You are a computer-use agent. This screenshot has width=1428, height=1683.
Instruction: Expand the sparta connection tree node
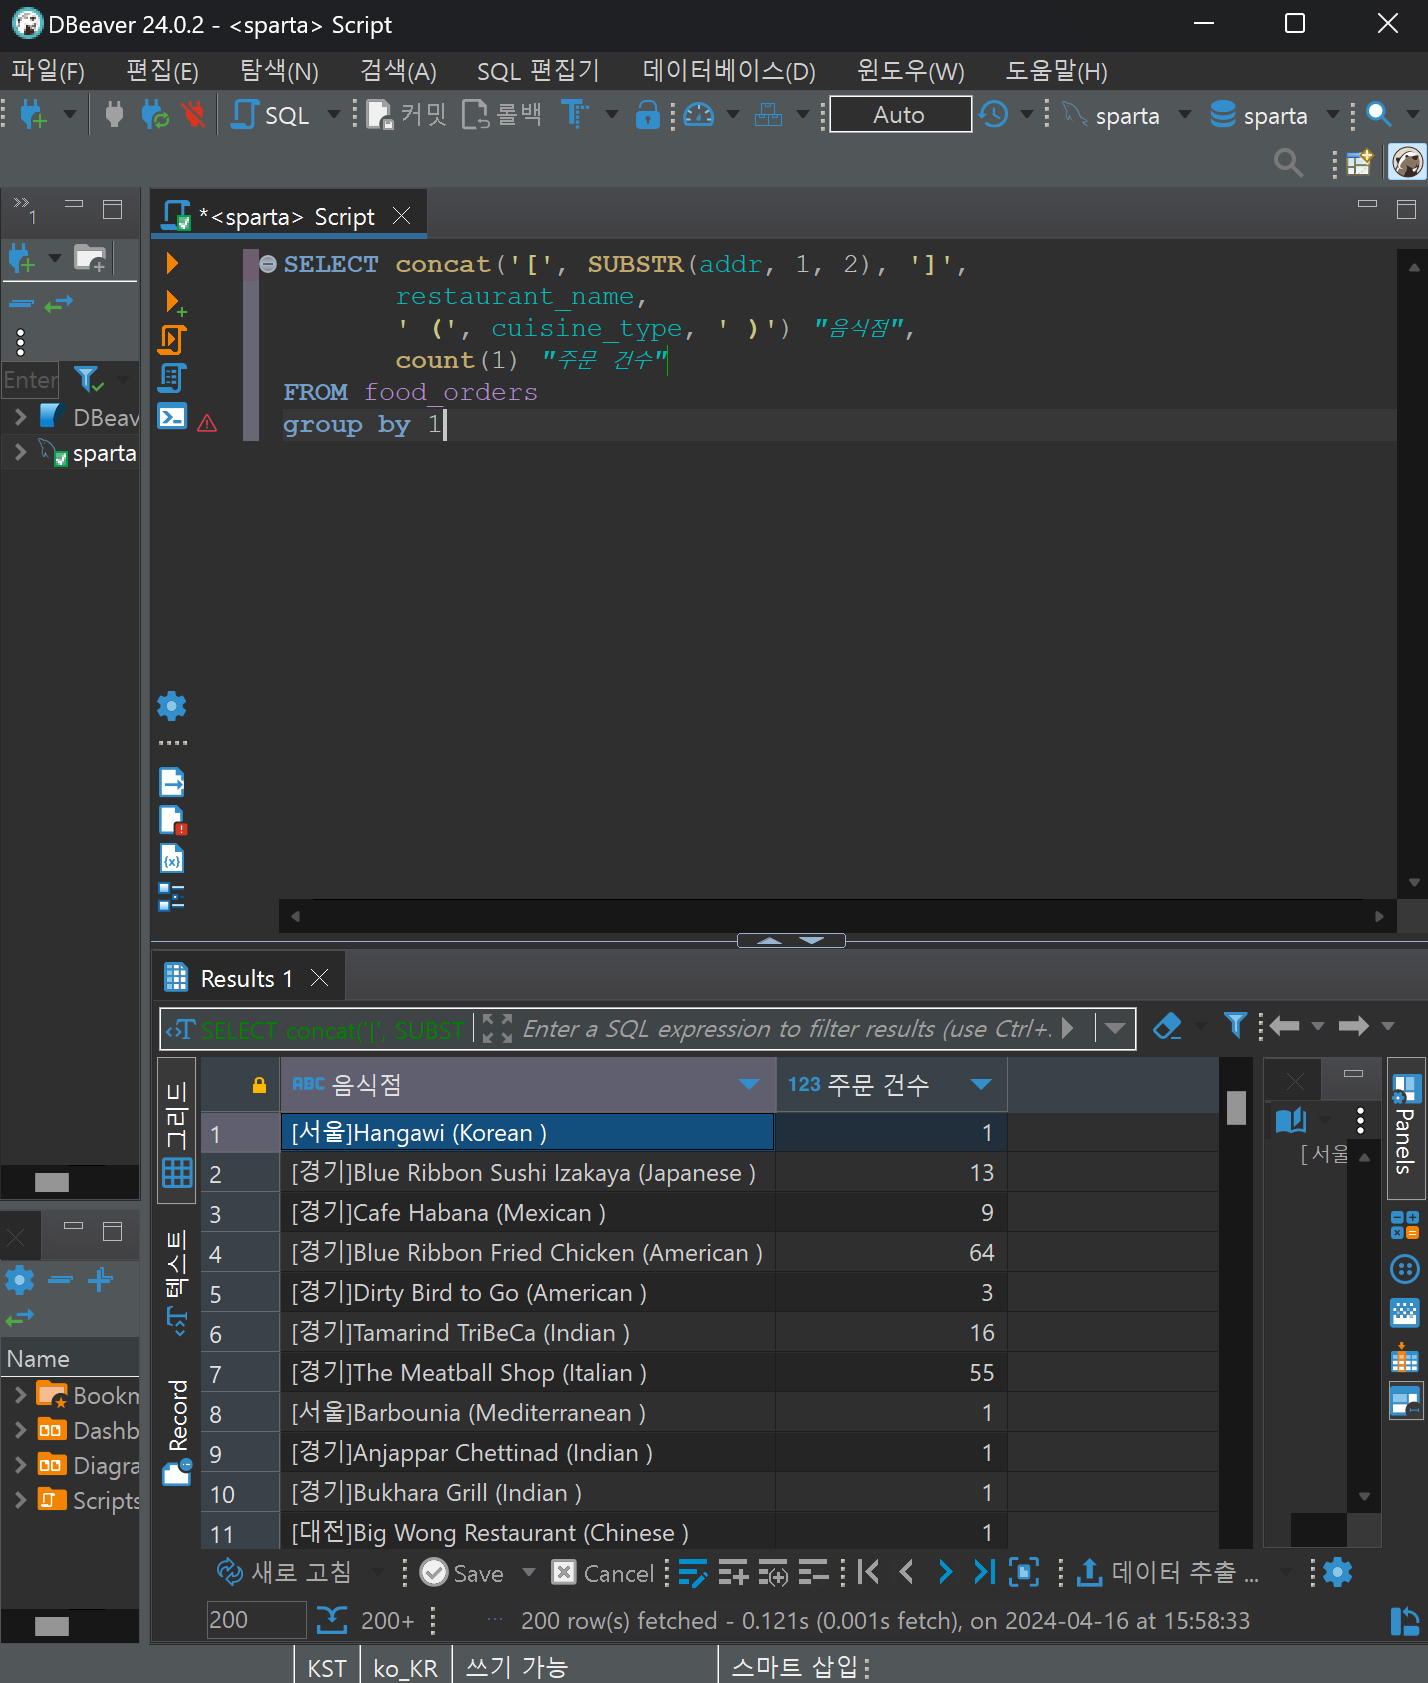[x=20, y=453]
